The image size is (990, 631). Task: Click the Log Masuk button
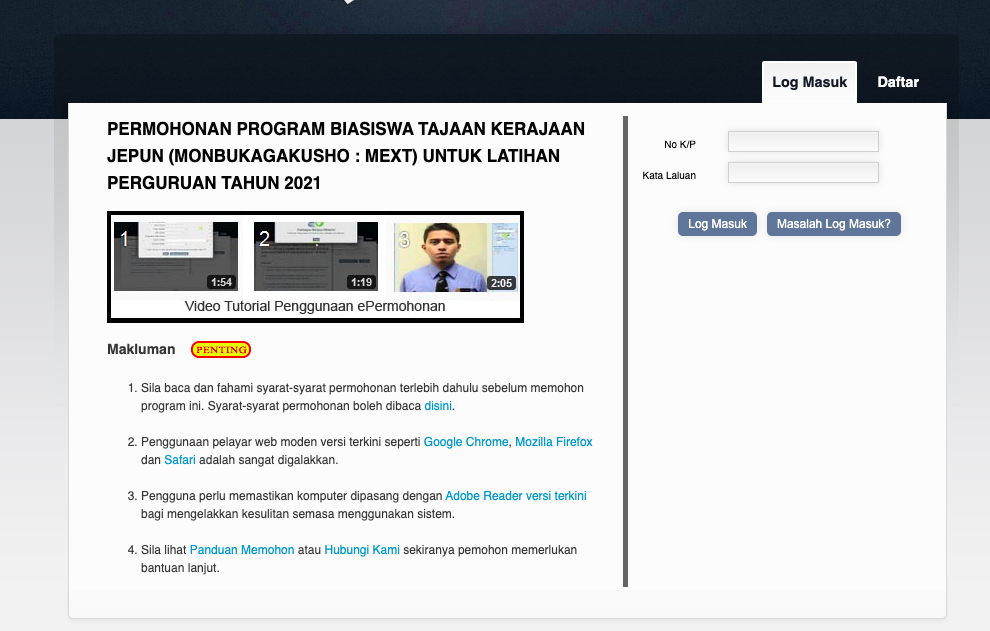point(717,224)
